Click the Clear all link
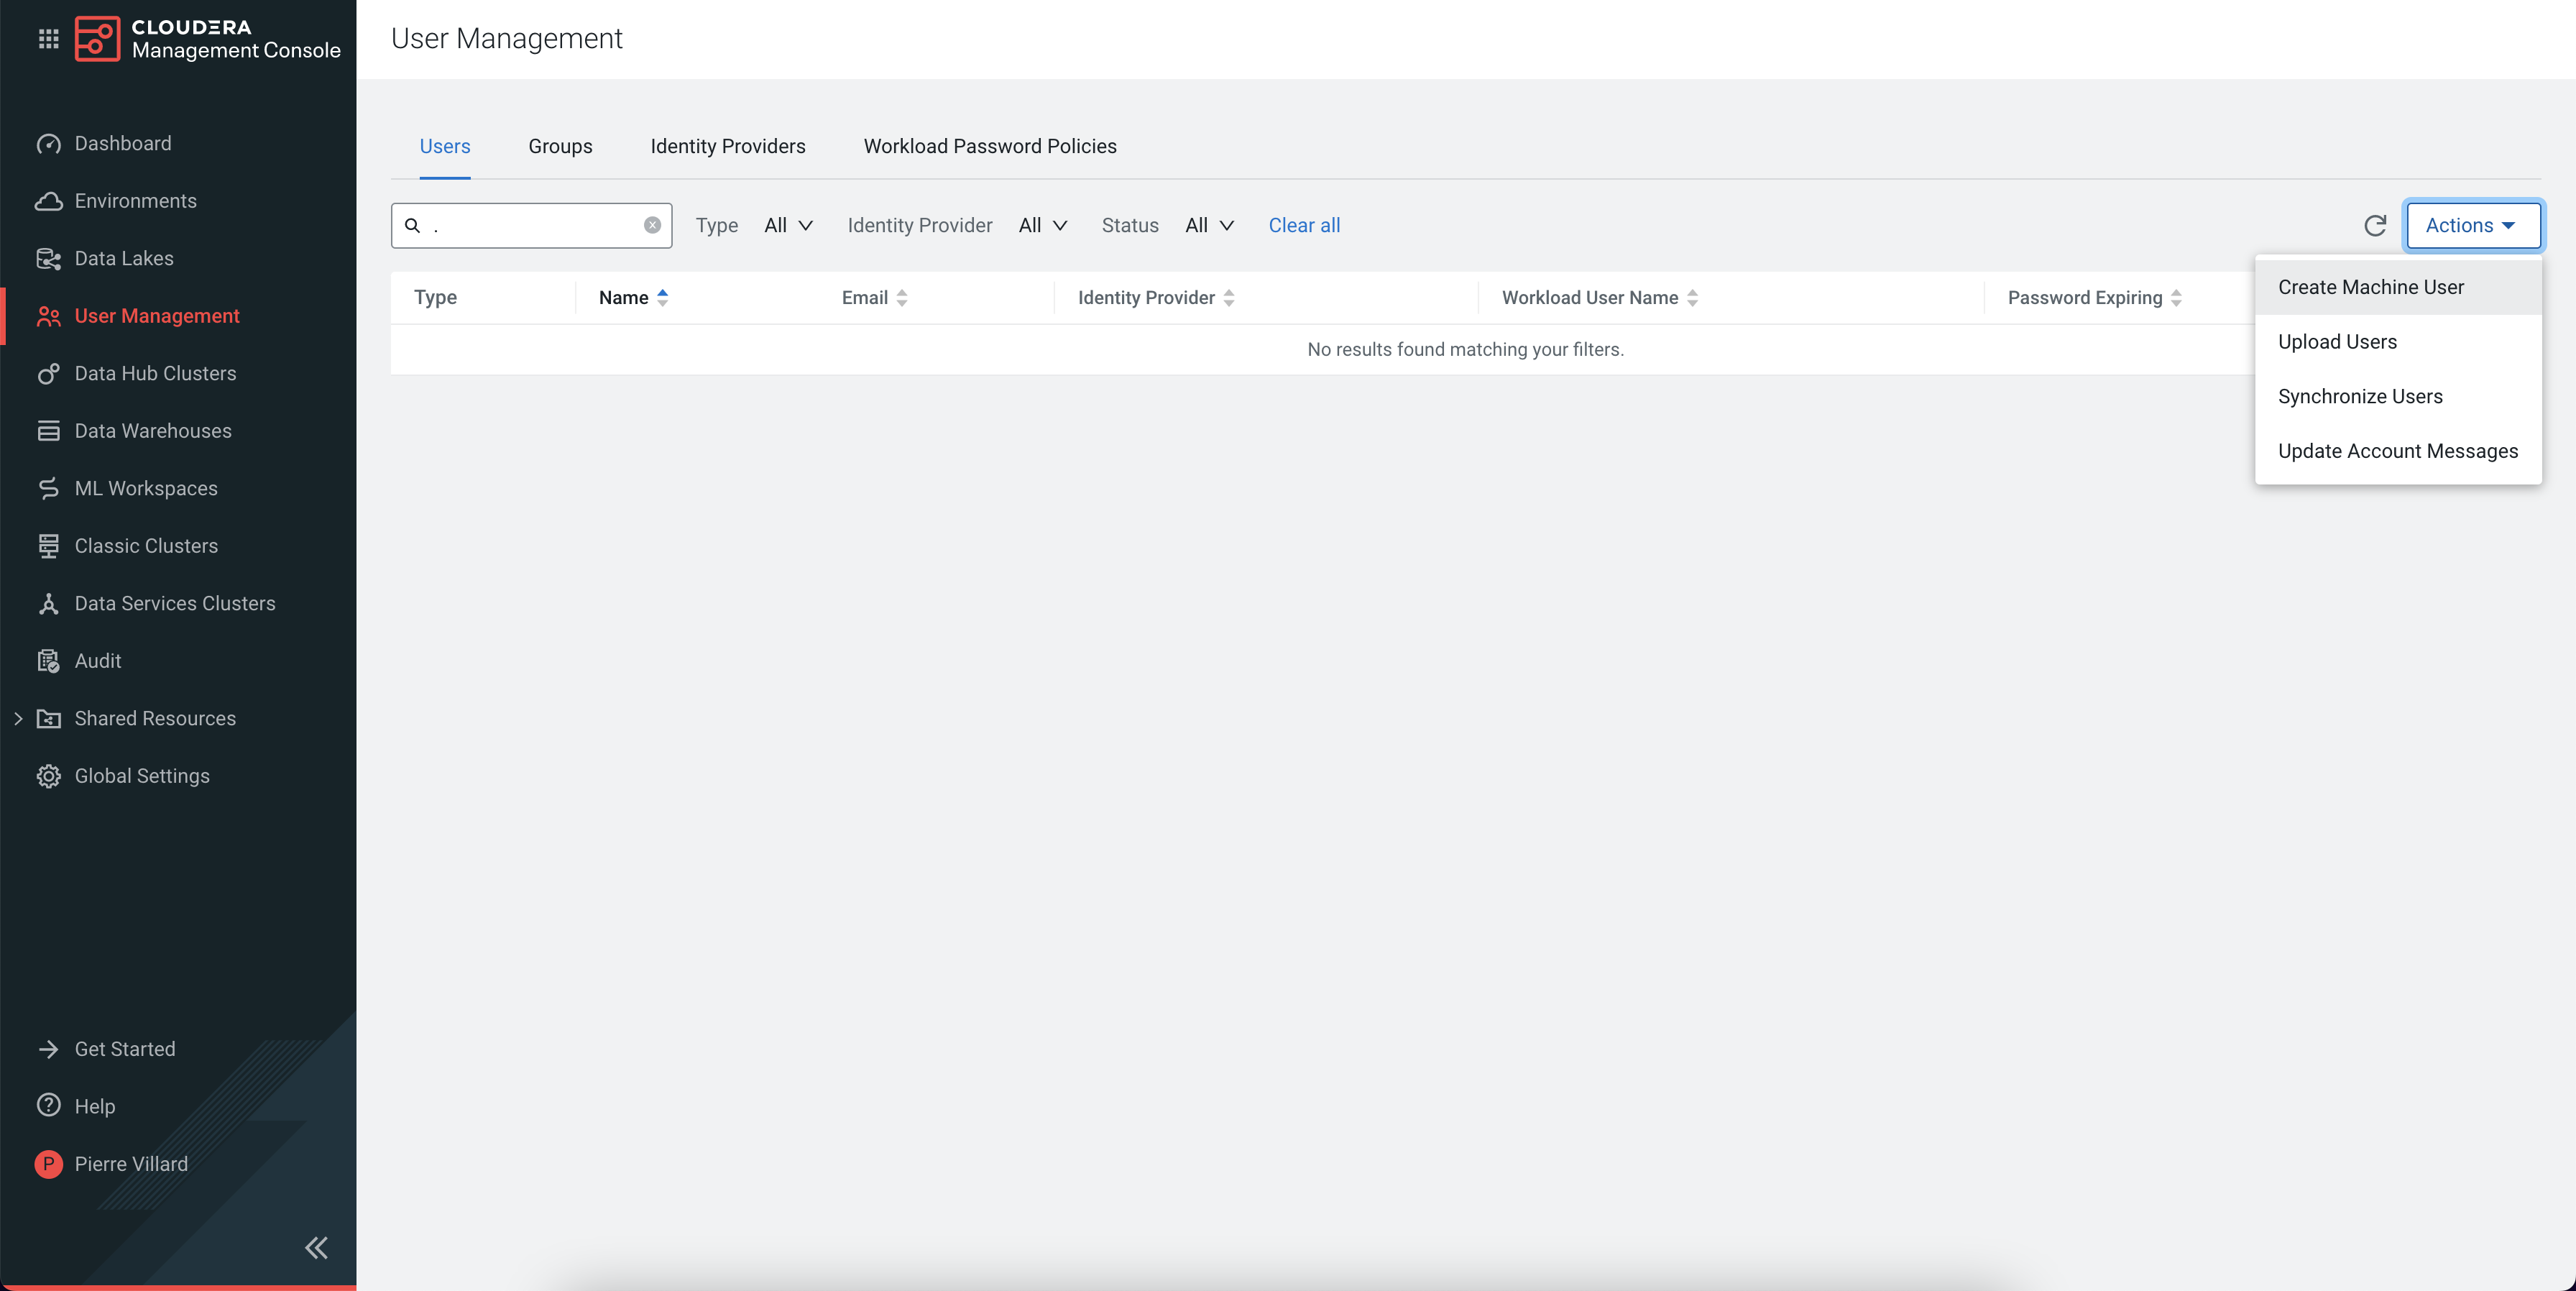 click(1304, 226)
